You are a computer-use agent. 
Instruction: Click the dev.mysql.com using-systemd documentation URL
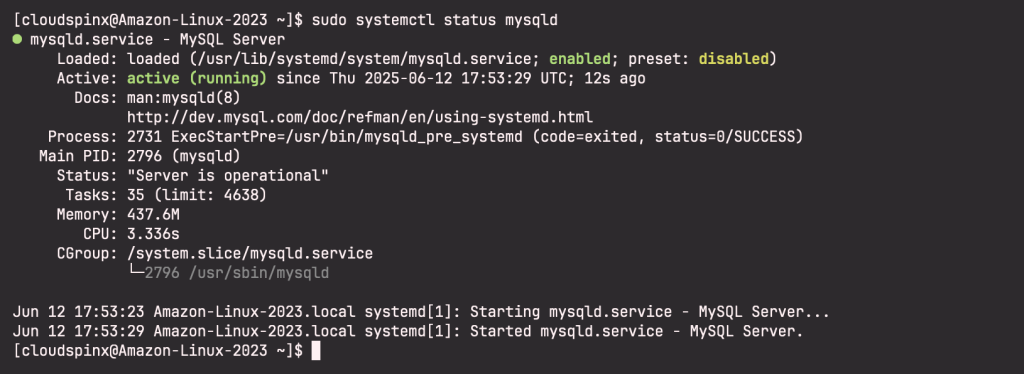[360, 117]
